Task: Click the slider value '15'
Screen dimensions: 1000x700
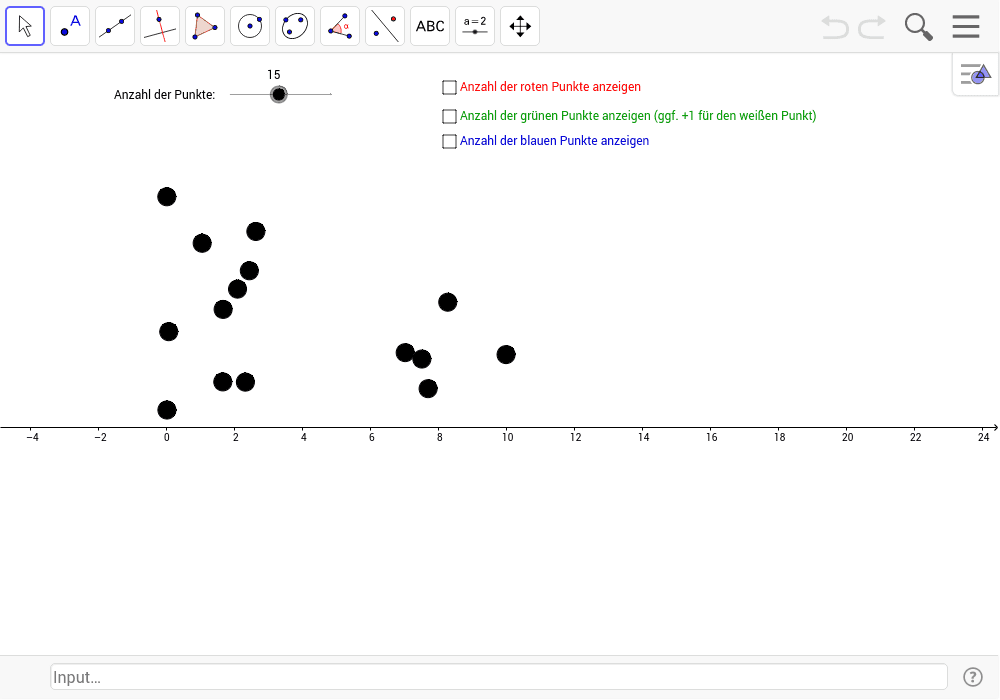Action: (x=274, y=75)
